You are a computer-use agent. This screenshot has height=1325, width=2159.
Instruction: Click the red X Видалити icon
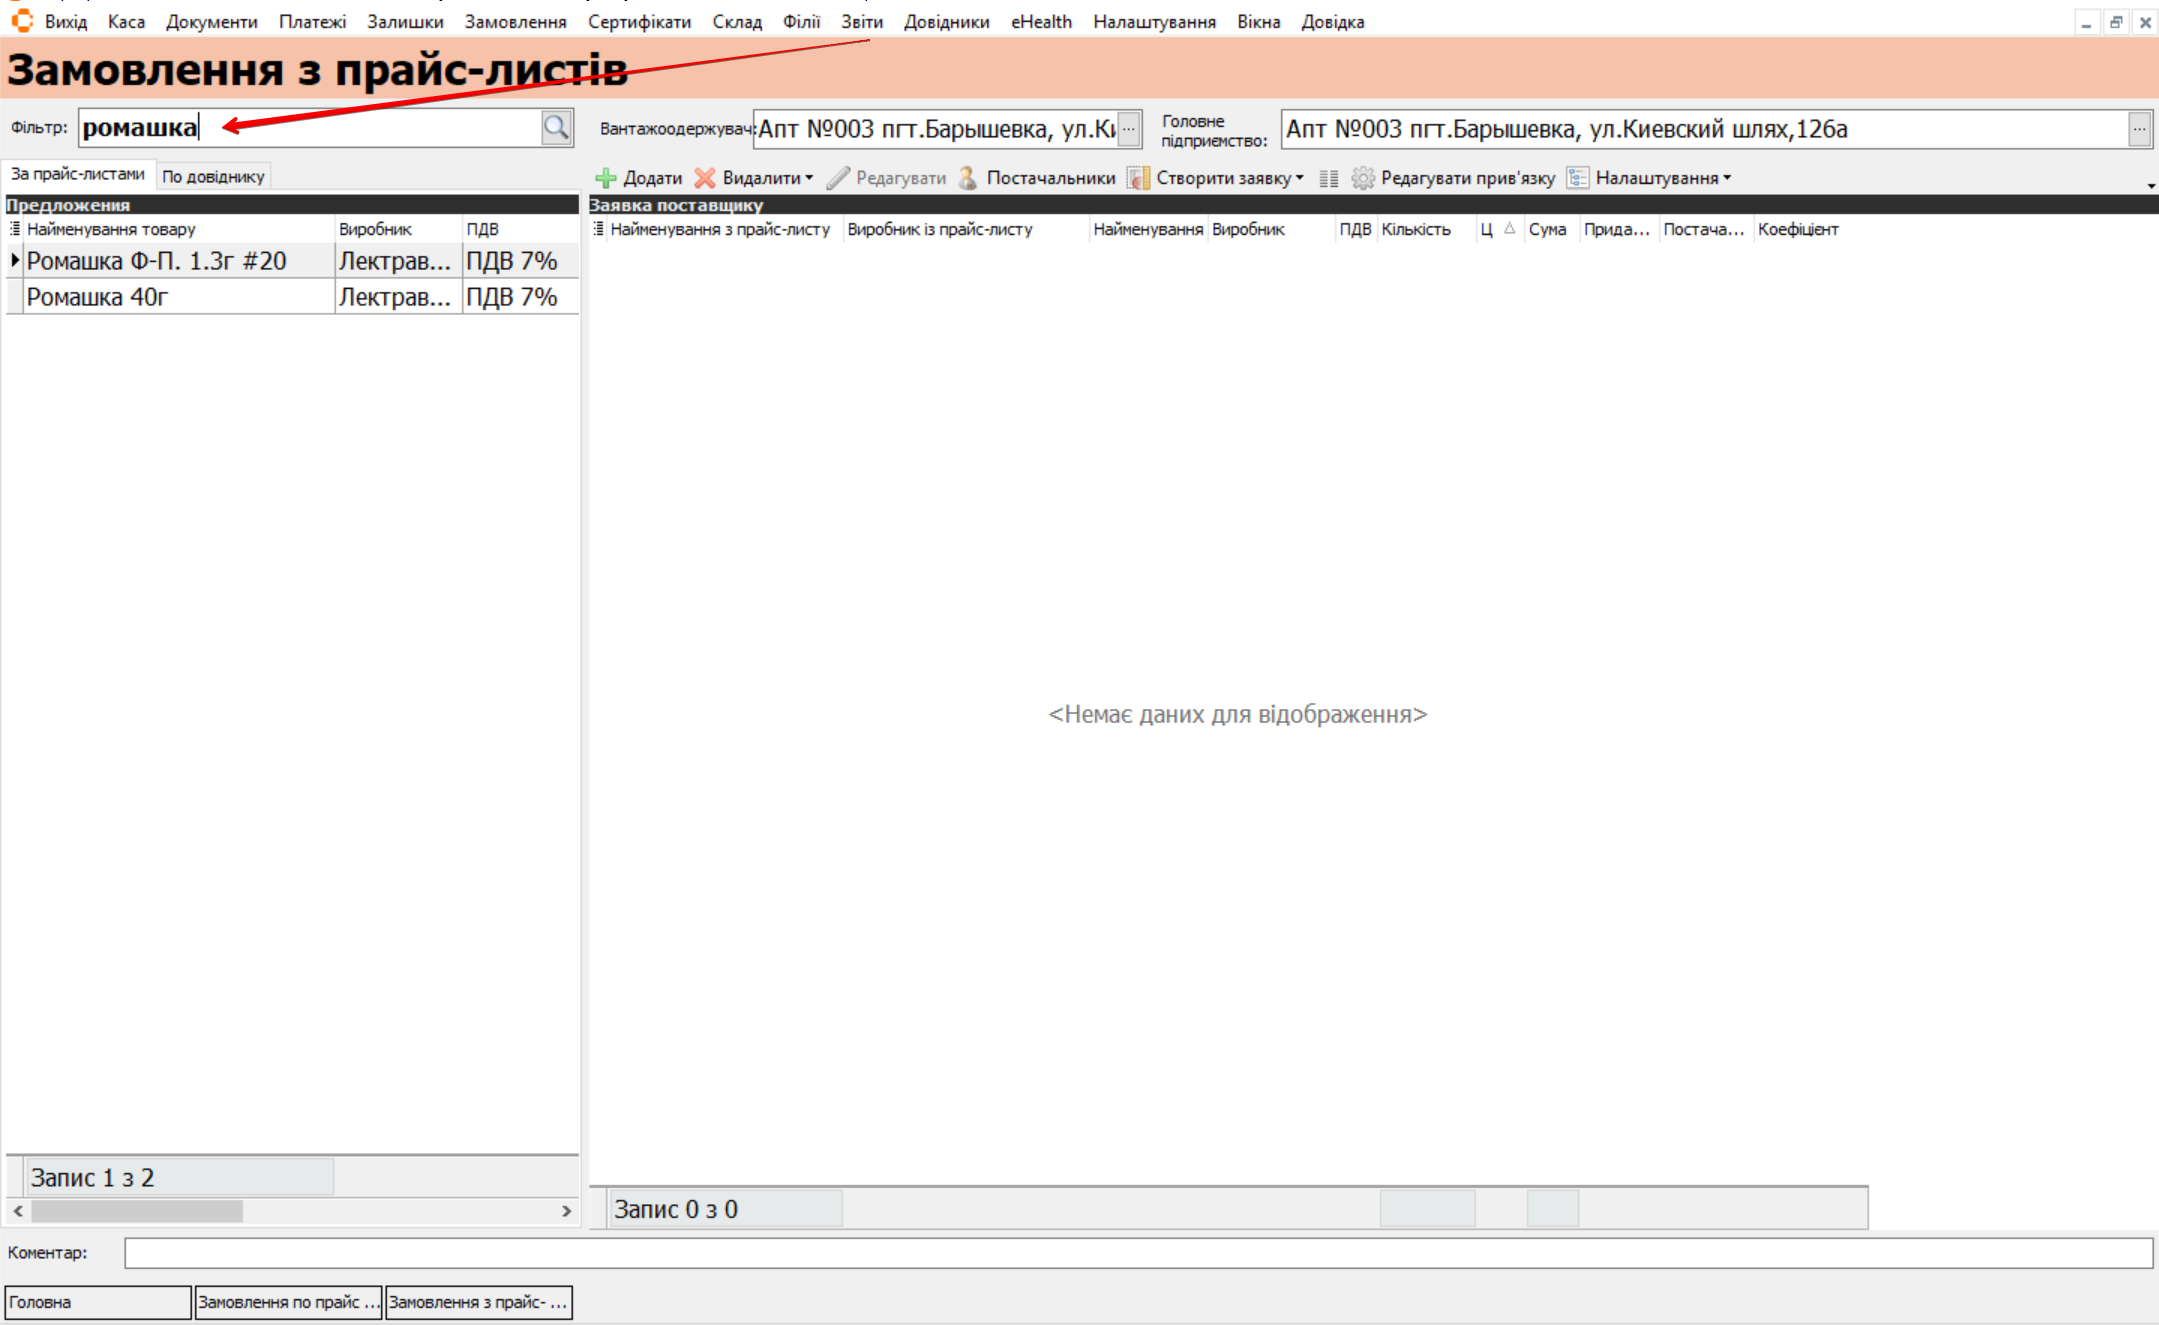pyautogui.click(x=705, y=178)
